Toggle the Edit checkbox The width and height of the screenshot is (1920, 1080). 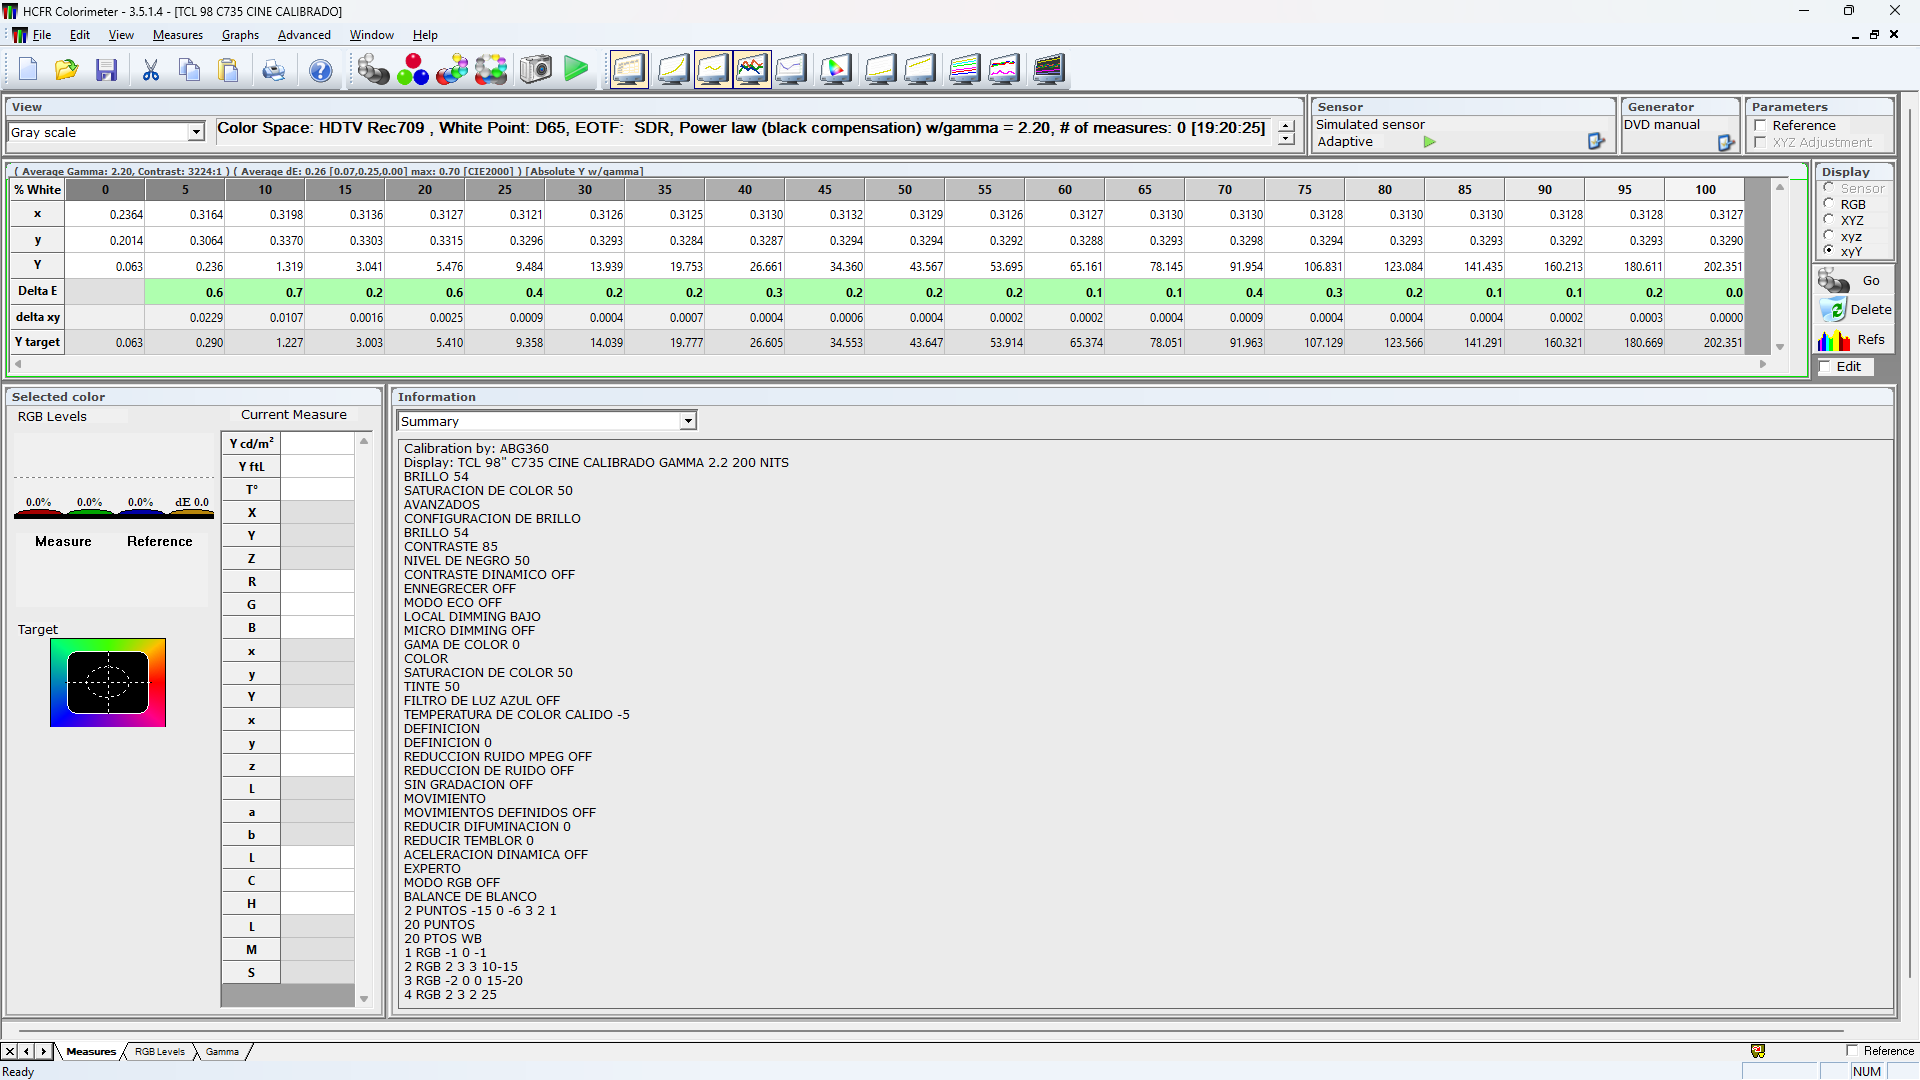click(x=1826, y=367)
